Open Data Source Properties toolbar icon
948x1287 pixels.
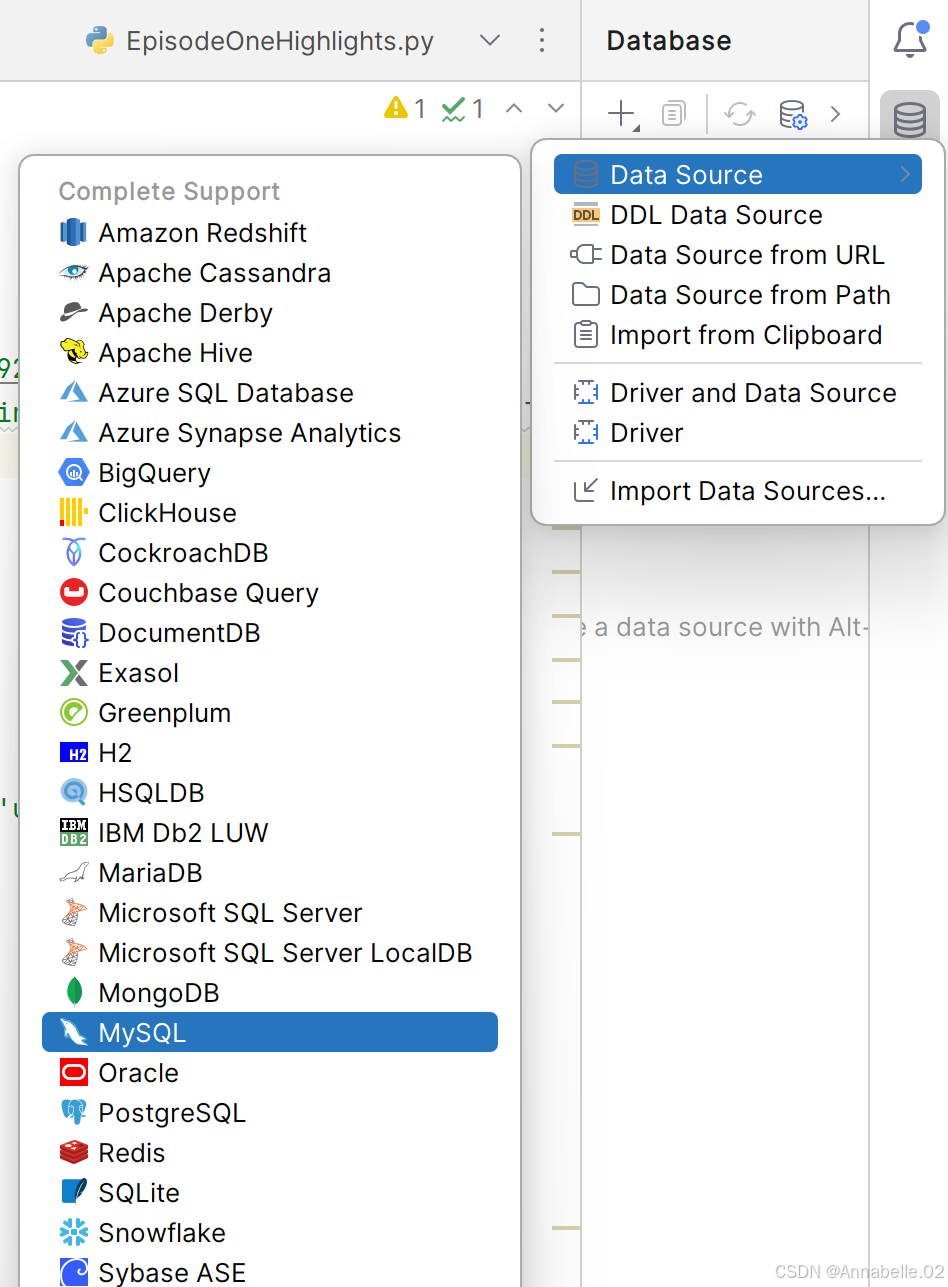[793, 114]
